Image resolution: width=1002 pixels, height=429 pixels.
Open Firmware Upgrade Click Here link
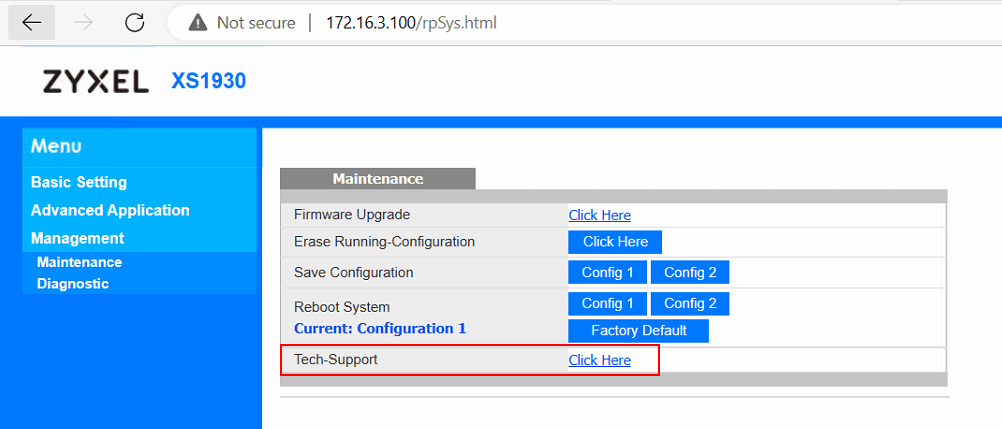[599, 215]
